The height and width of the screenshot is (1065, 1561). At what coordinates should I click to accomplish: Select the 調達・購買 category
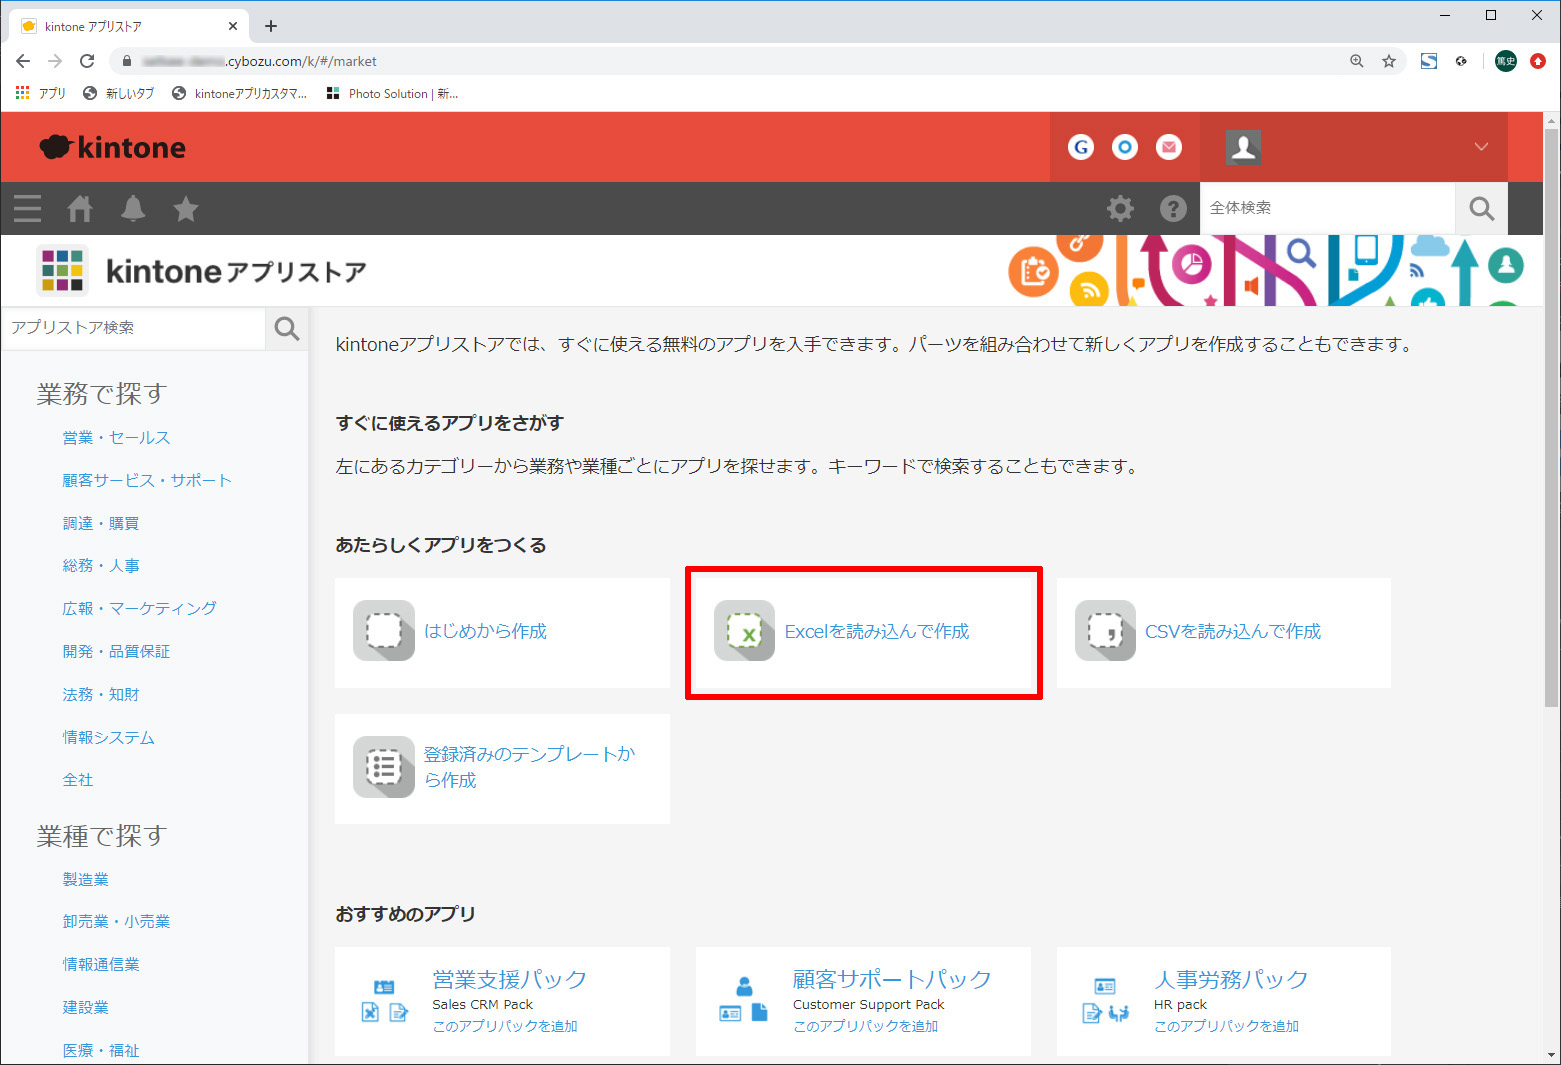click(101, 523)
